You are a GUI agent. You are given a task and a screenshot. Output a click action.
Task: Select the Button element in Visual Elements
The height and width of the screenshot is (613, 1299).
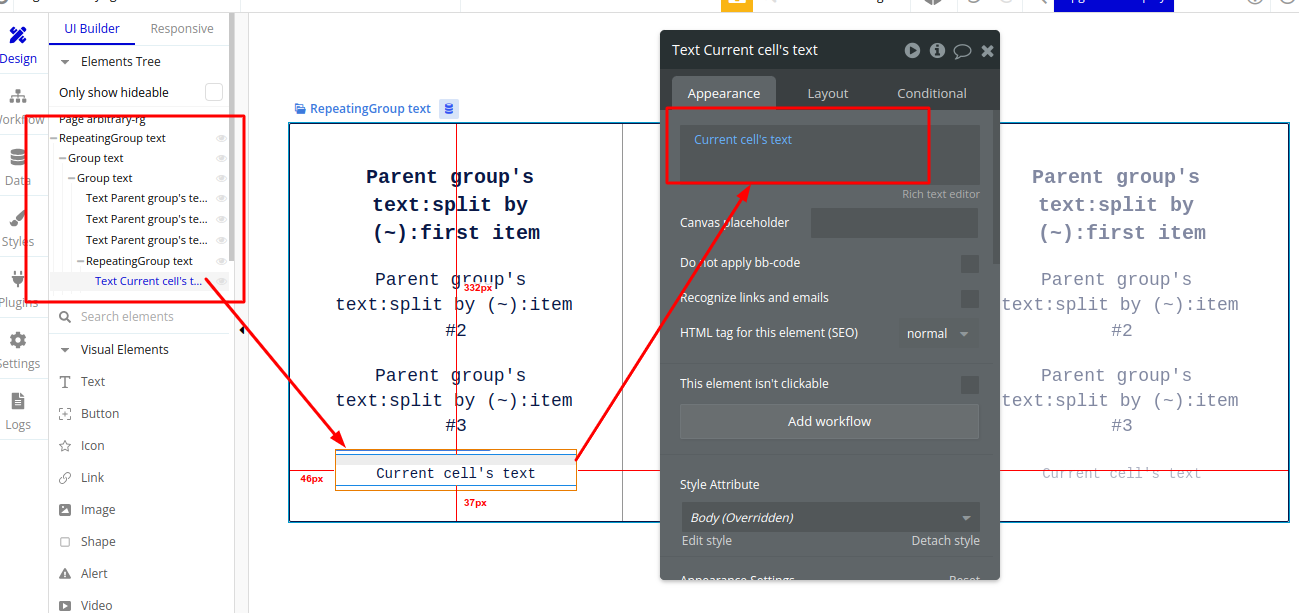pos(99,414)
